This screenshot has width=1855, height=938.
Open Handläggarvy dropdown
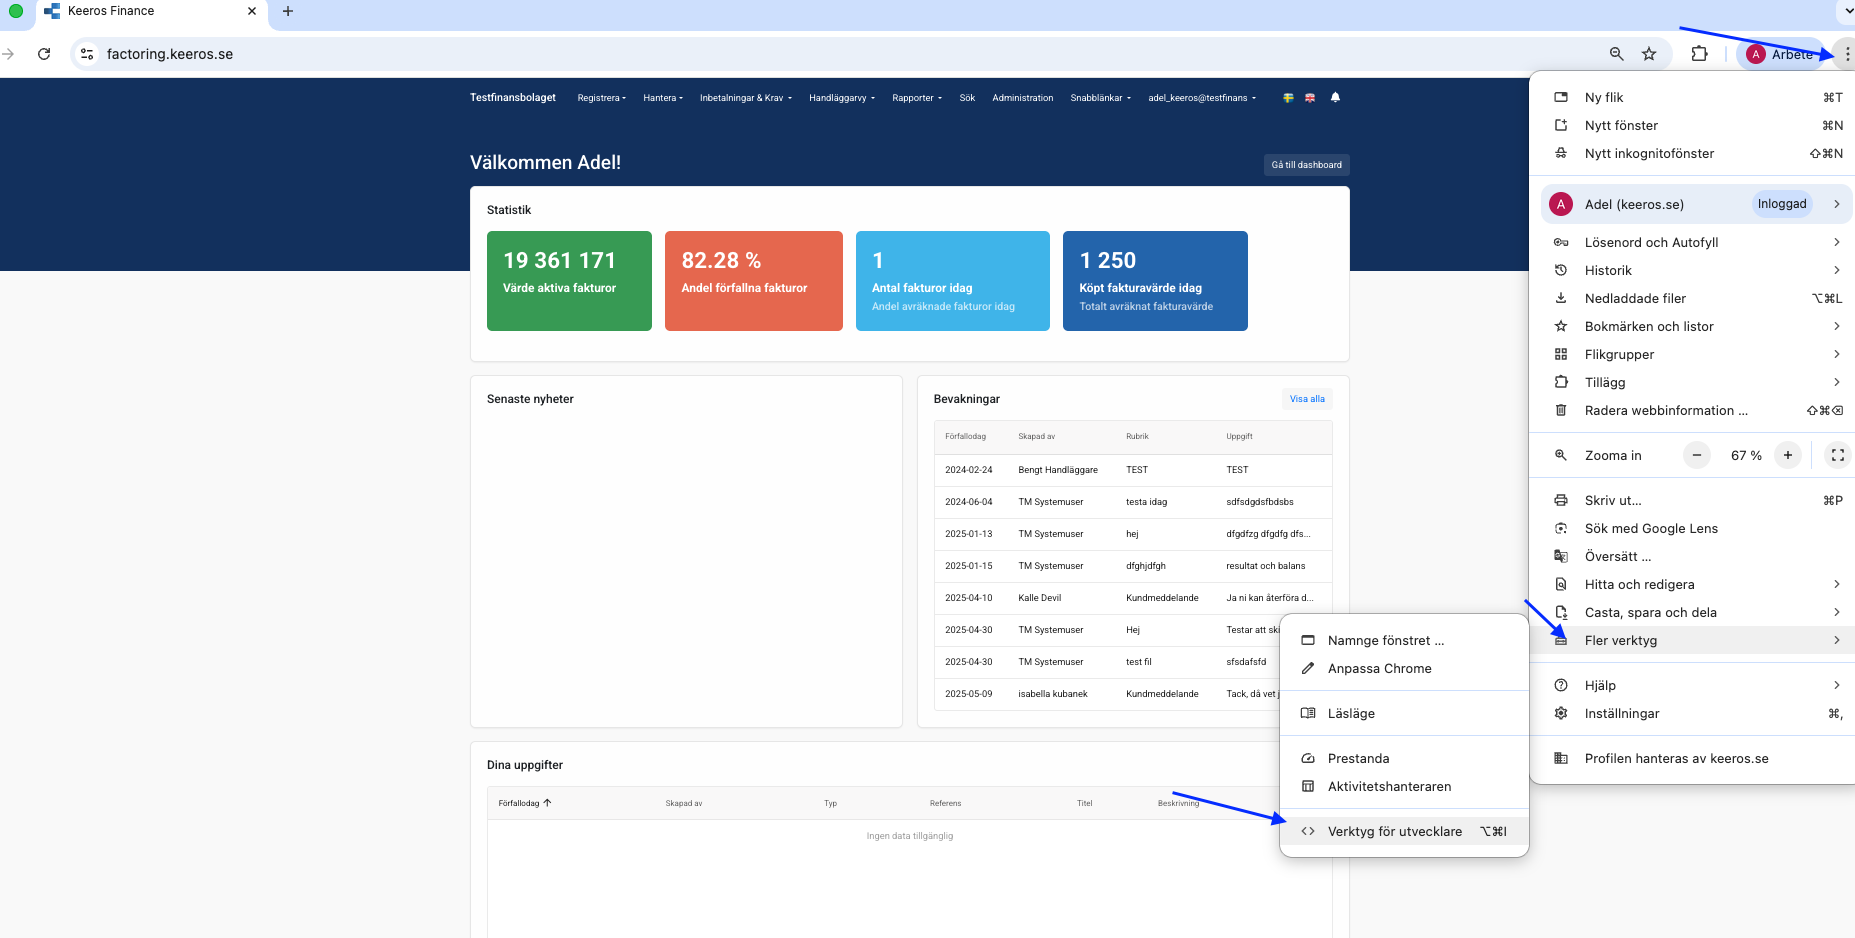[x=842, y=98]
